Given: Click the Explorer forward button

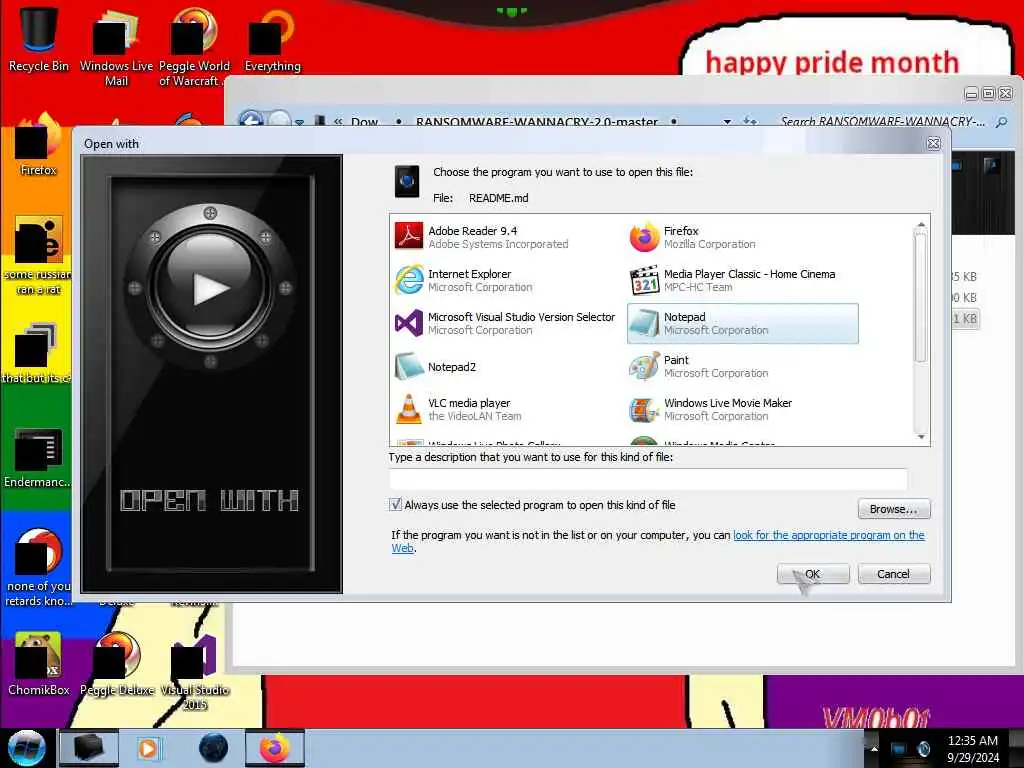Looking at the screenshot, I should coord(280,120).
